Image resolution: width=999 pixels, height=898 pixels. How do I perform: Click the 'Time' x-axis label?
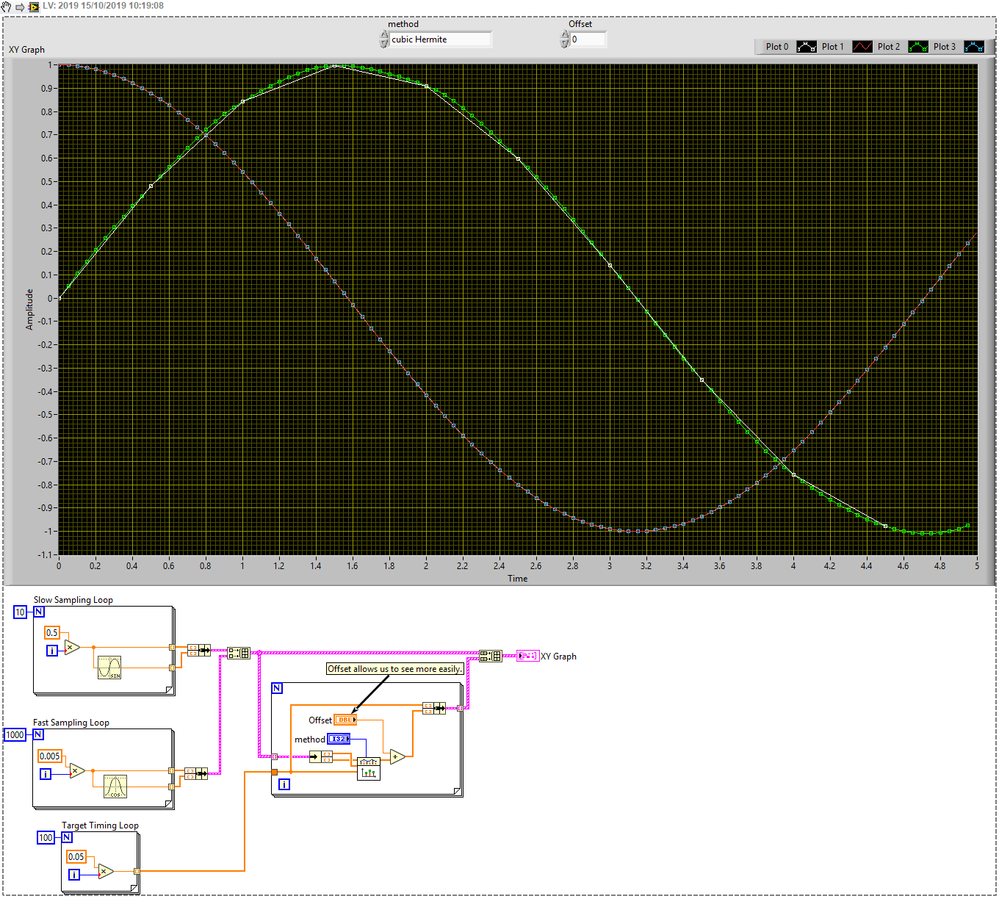pyautogui.click(x=517, y=579)
